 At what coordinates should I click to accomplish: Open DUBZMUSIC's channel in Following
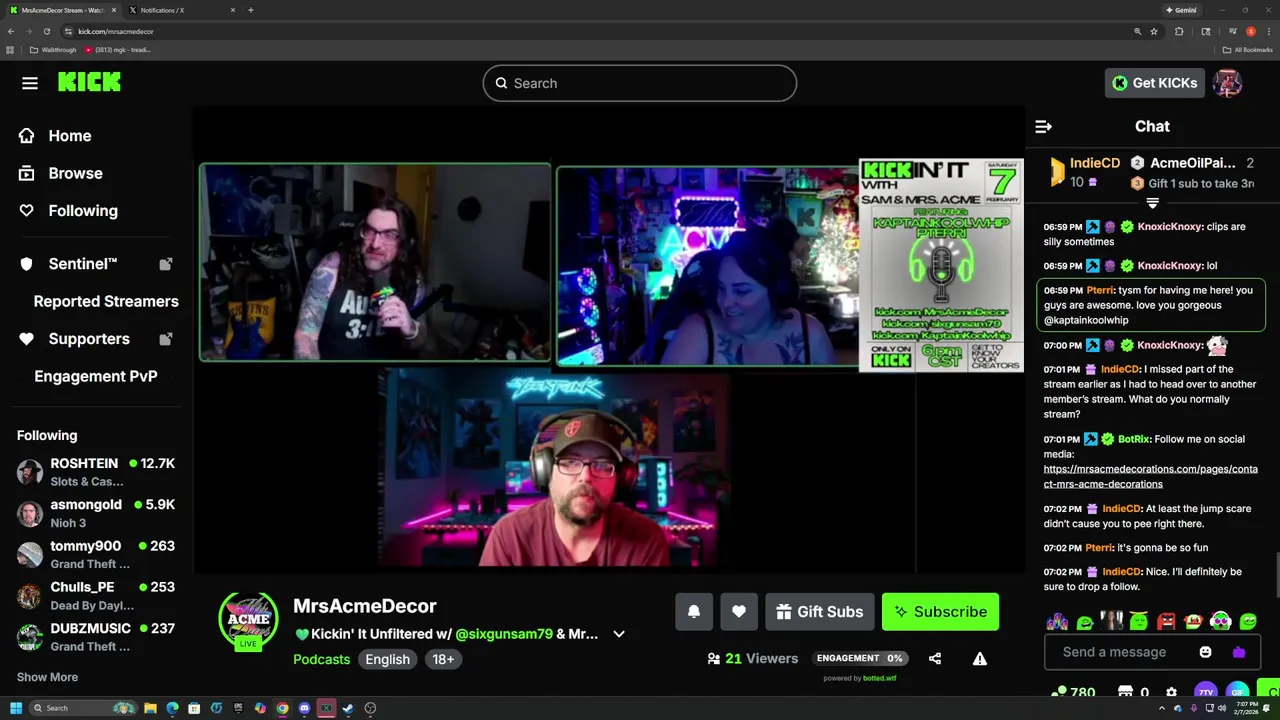click(x=96, y=637)
